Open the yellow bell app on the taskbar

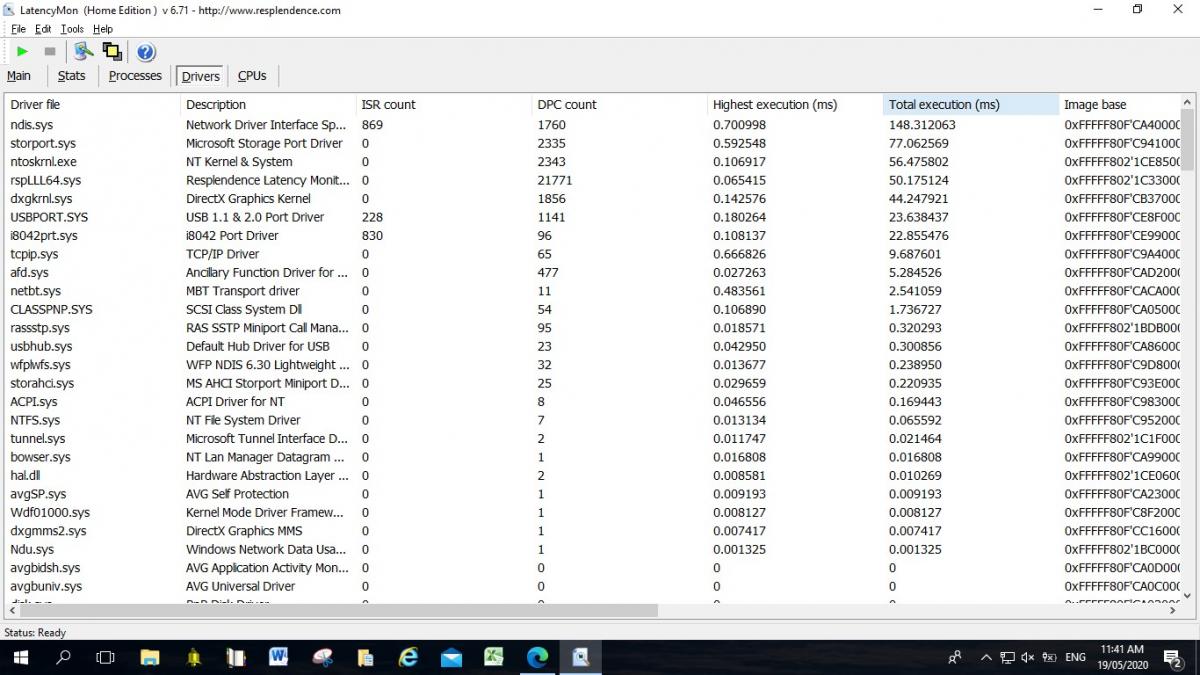click(193, 657)
